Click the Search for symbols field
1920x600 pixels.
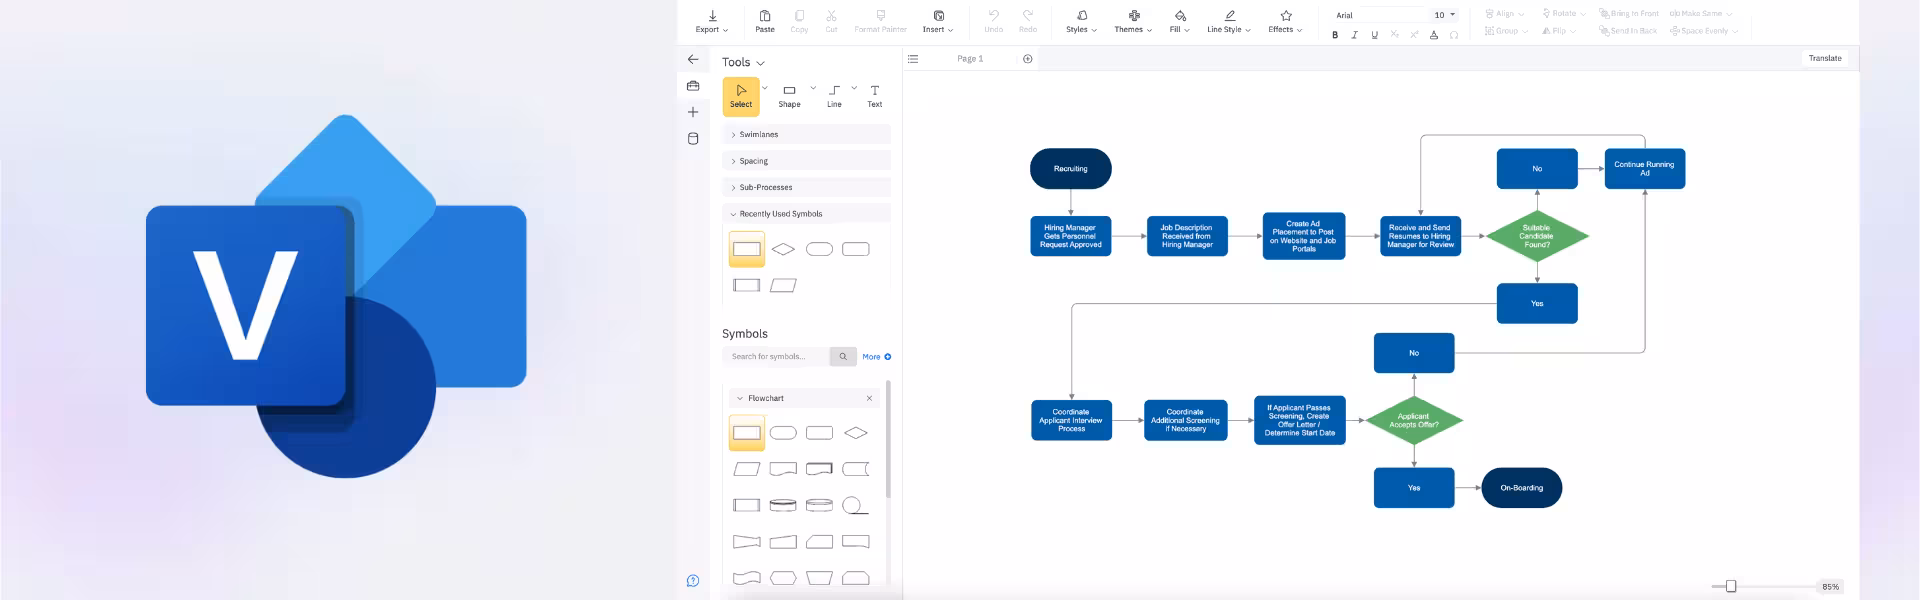[x=776, y=356]
